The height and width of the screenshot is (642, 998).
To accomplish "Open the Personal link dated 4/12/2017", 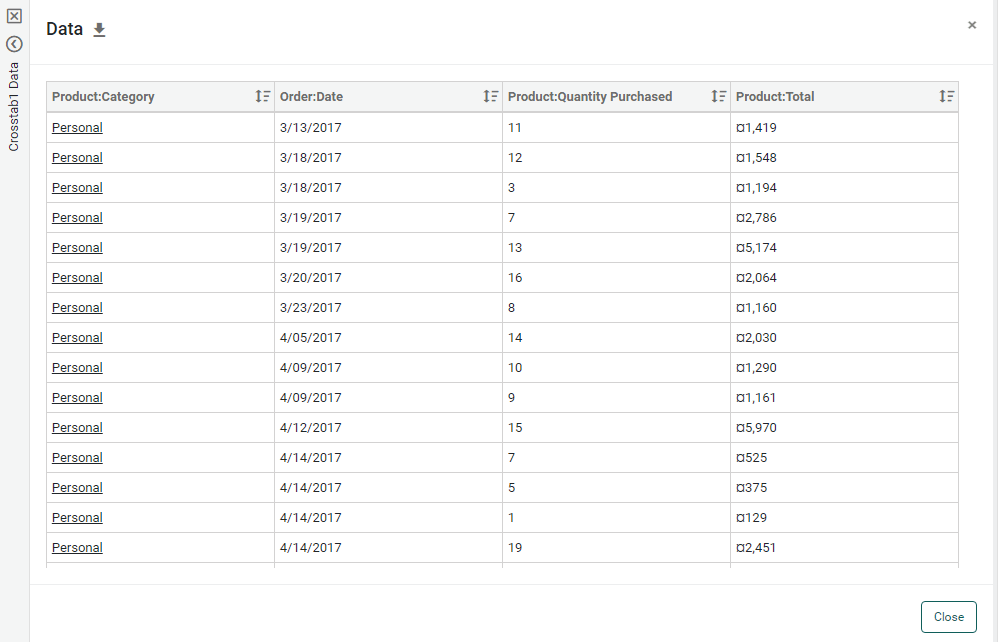I will pyautogui.click(x=76, y=427).
